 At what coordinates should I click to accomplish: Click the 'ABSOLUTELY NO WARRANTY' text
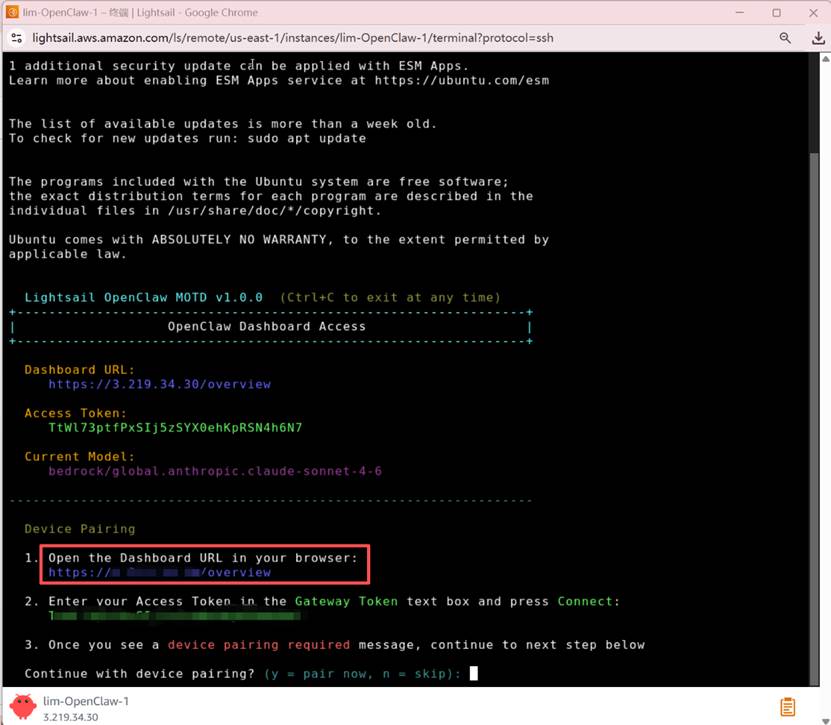click(x=239, y=240)
